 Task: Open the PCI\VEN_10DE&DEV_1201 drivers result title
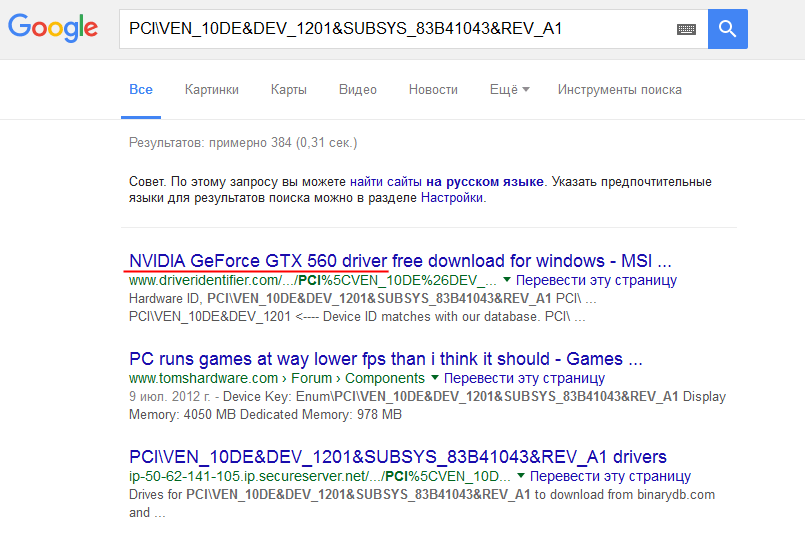pyautogui.click(x=398, y=457)
